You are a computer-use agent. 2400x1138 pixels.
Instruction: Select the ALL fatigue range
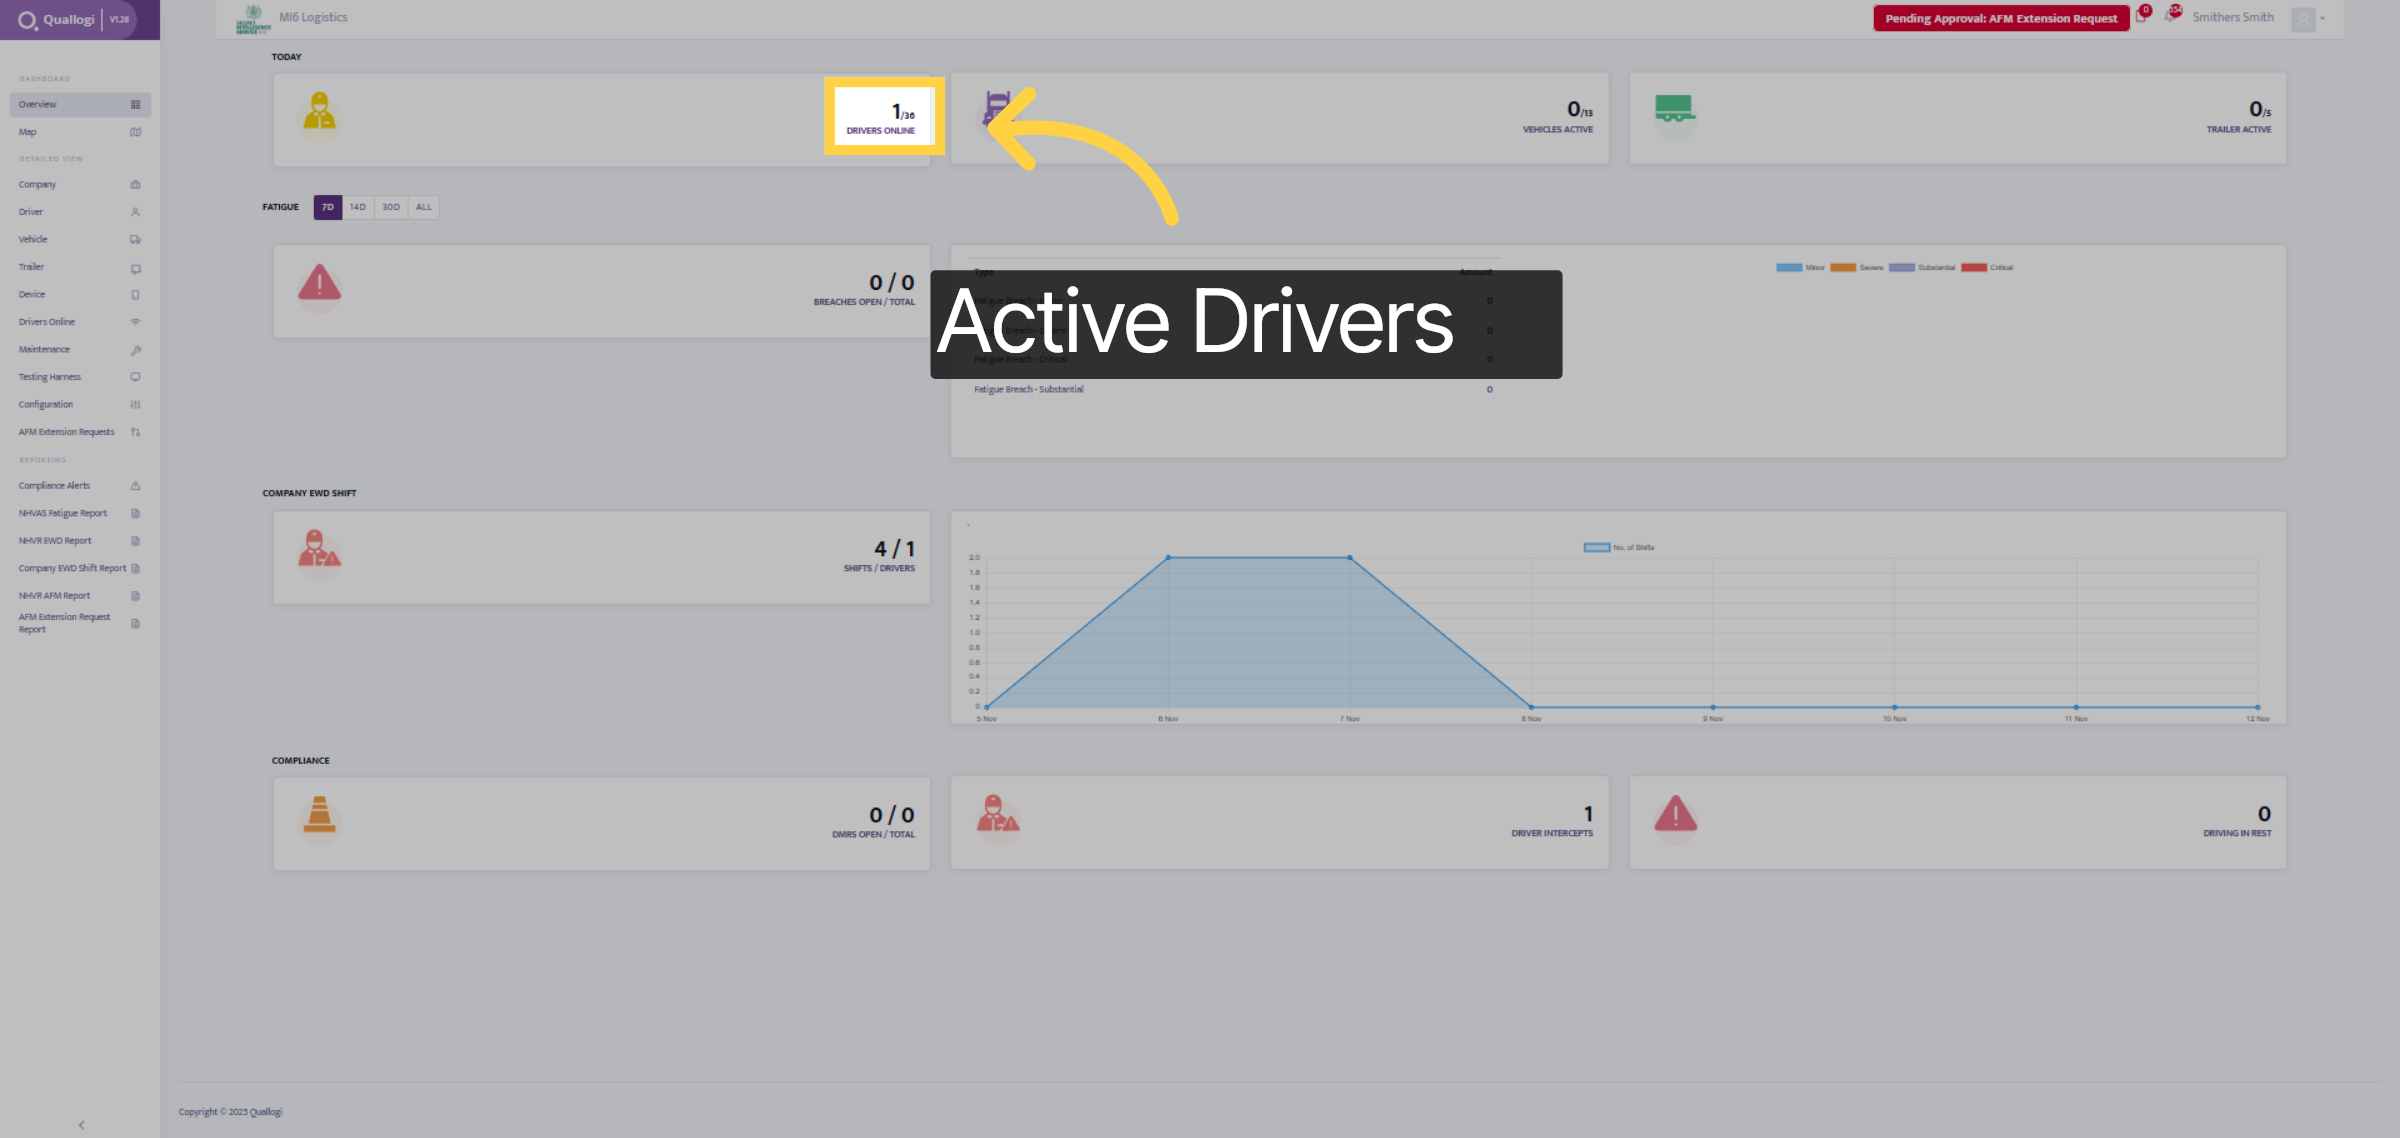pos(424,207)
